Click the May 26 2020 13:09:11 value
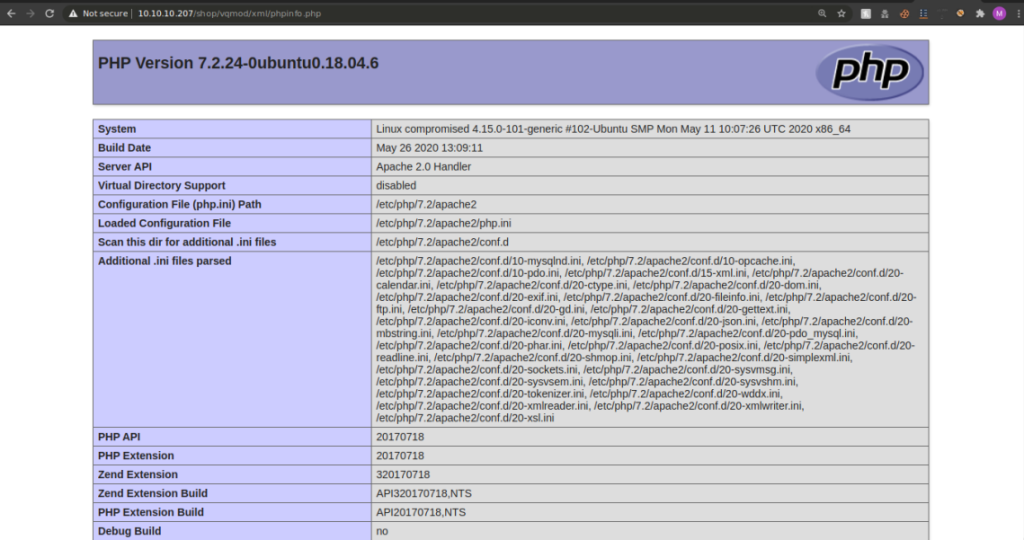Viewport: 1024px width, 540px height. [x=429, y=148]
